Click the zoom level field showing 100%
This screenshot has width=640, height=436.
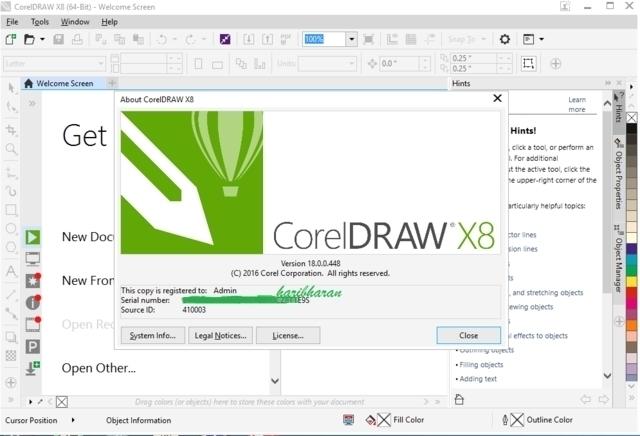coord(324,39)
